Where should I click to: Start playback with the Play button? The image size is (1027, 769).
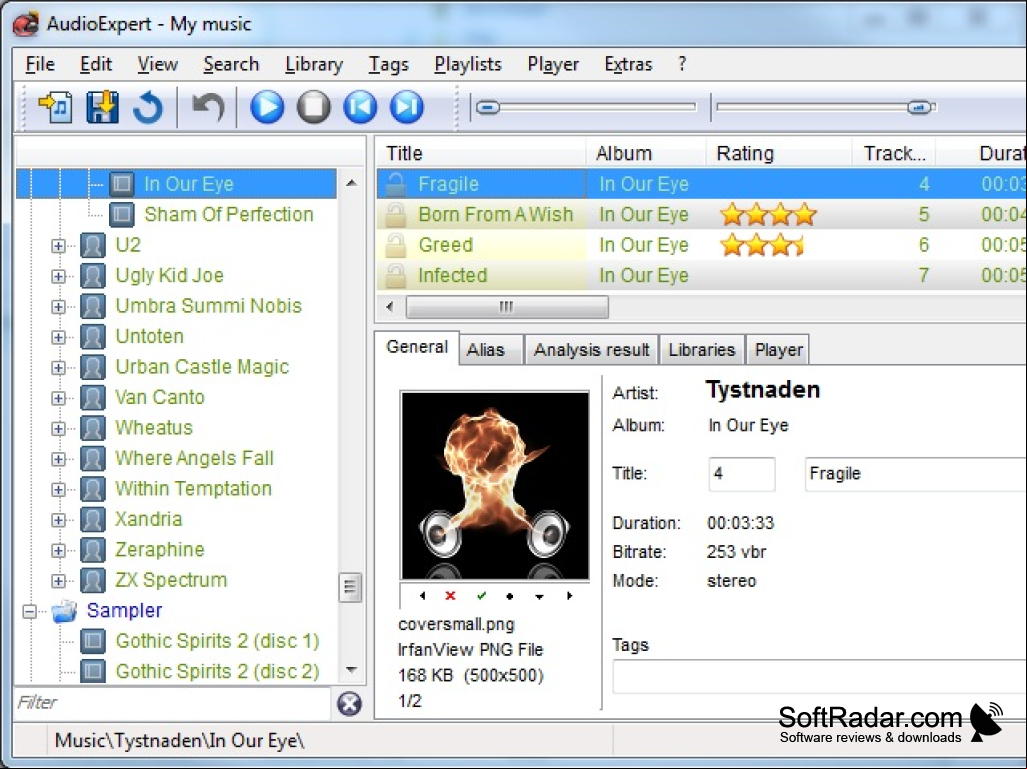click(x=267, y=107)
